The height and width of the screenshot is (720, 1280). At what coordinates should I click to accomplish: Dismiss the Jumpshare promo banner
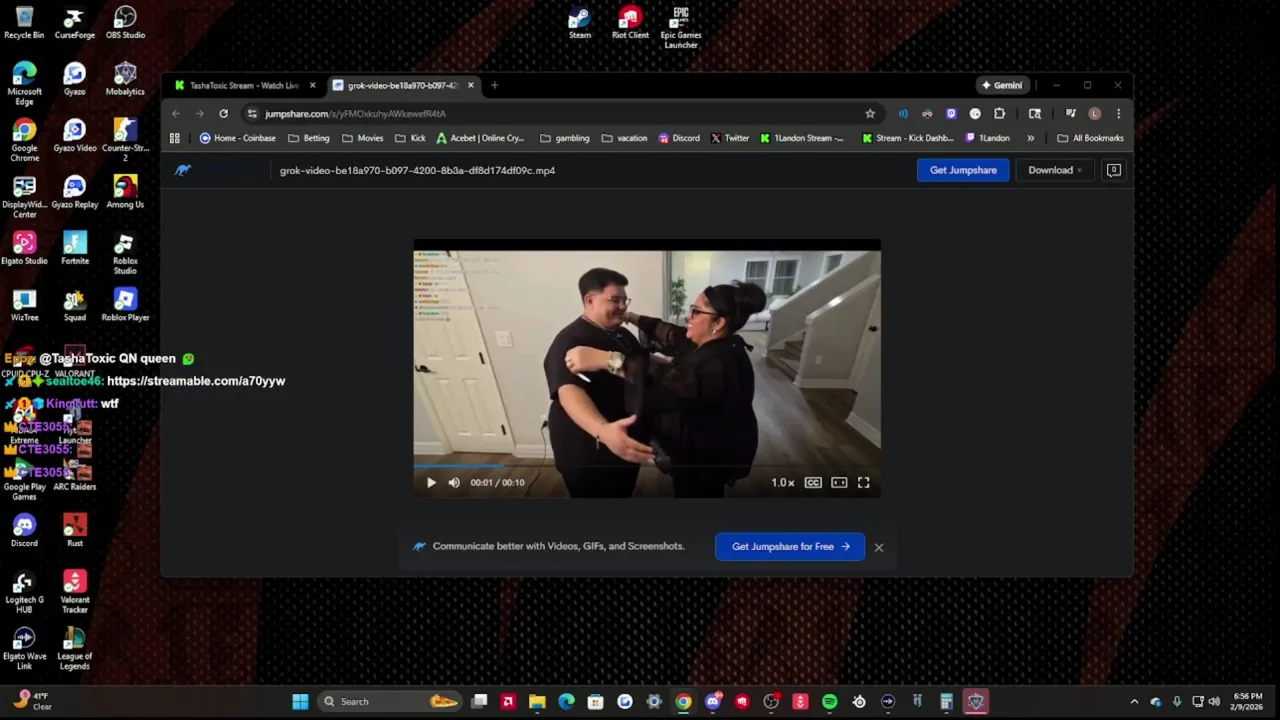click(879, 547)
